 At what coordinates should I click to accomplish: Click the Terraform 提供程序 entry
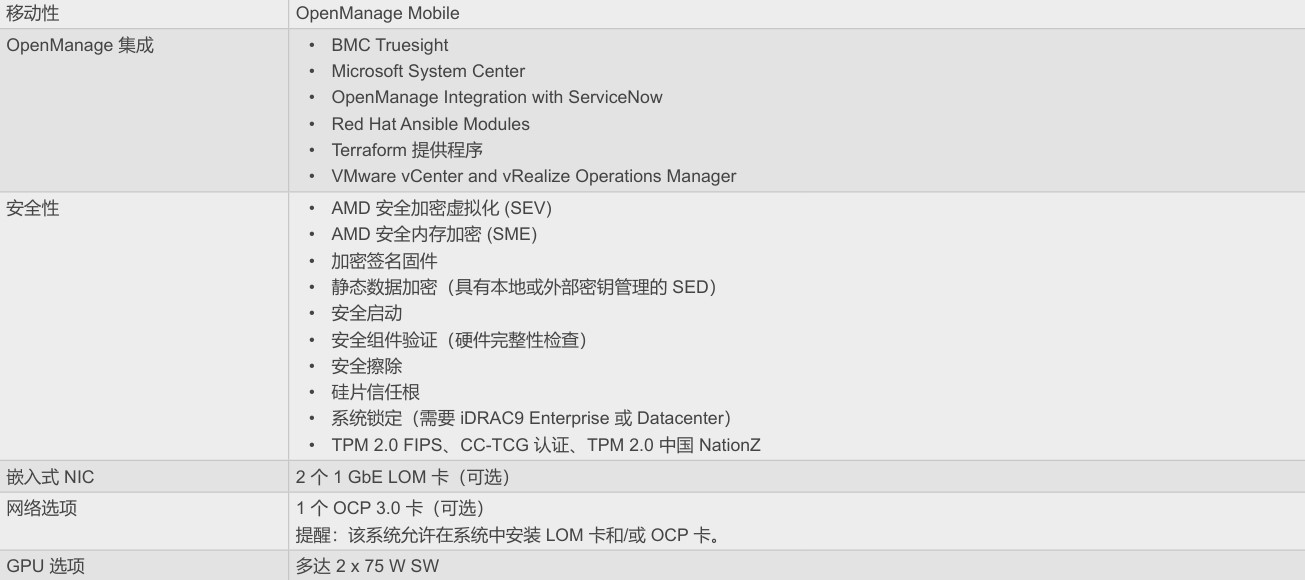pyautogui.click(x=407, y=150)
